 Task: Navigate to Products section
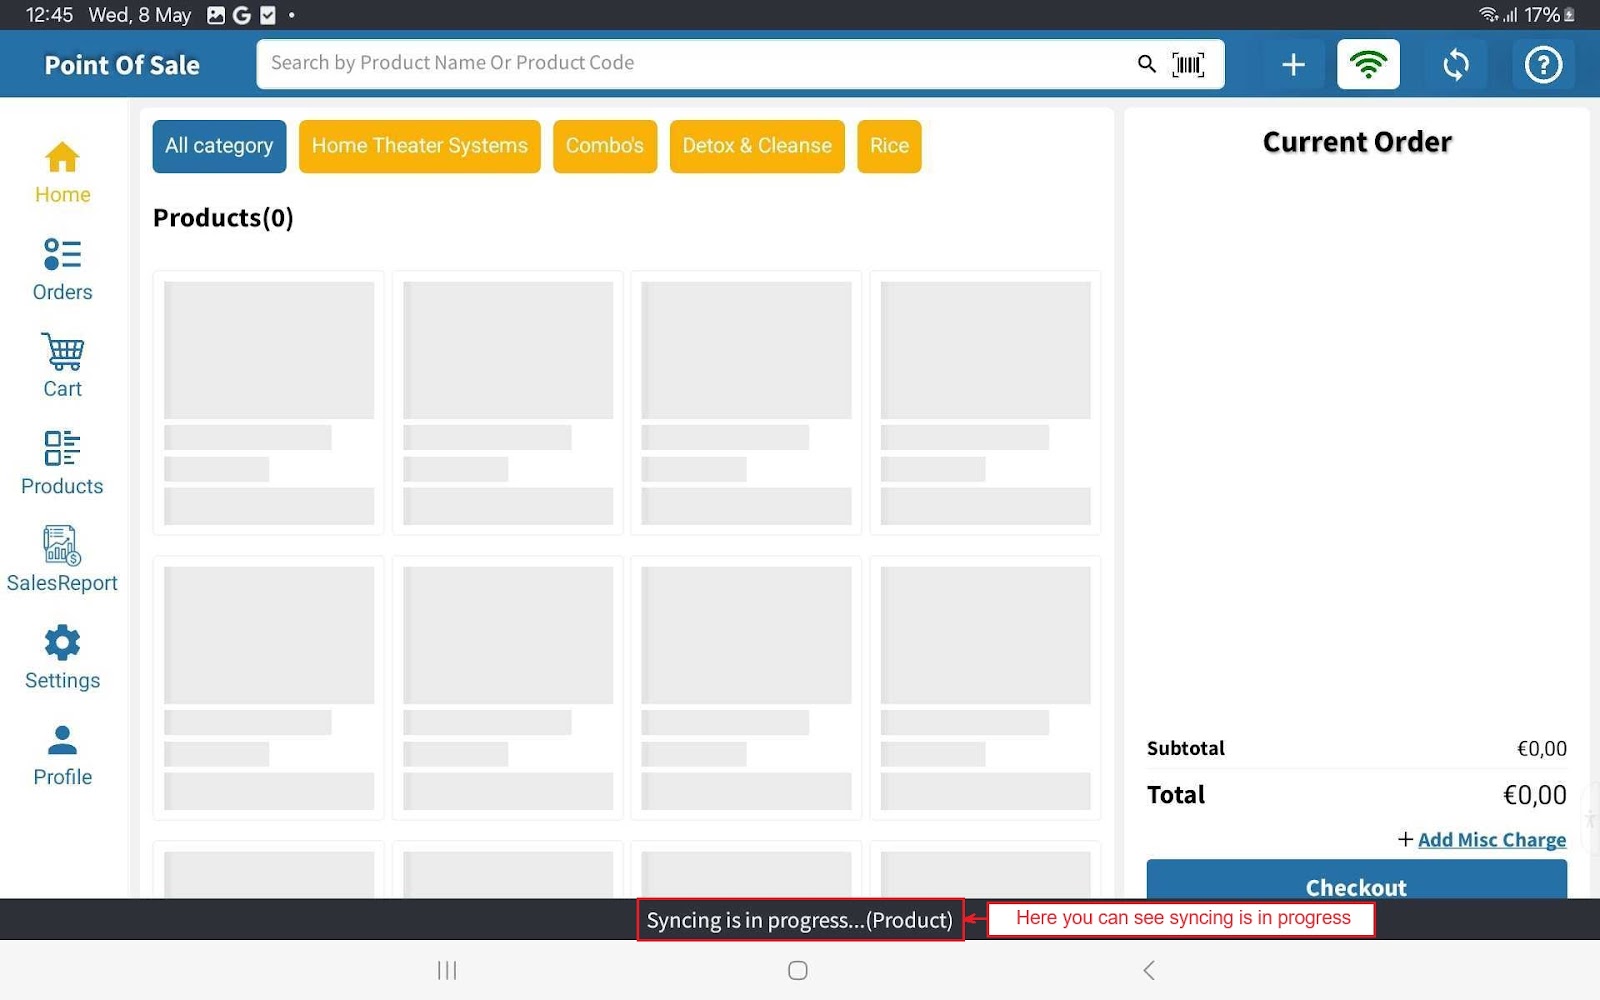point(62,463)
